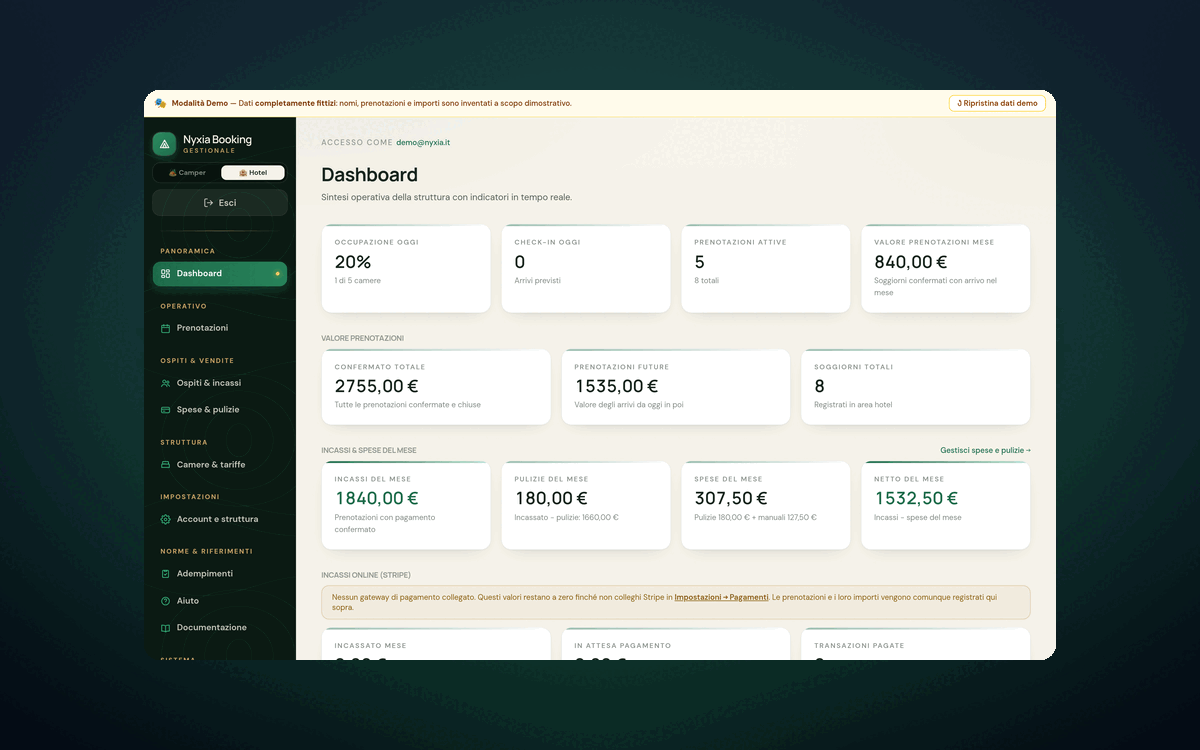
Task: Click the Nyxia Booking logo icon
Action: [x=164, y=144]
